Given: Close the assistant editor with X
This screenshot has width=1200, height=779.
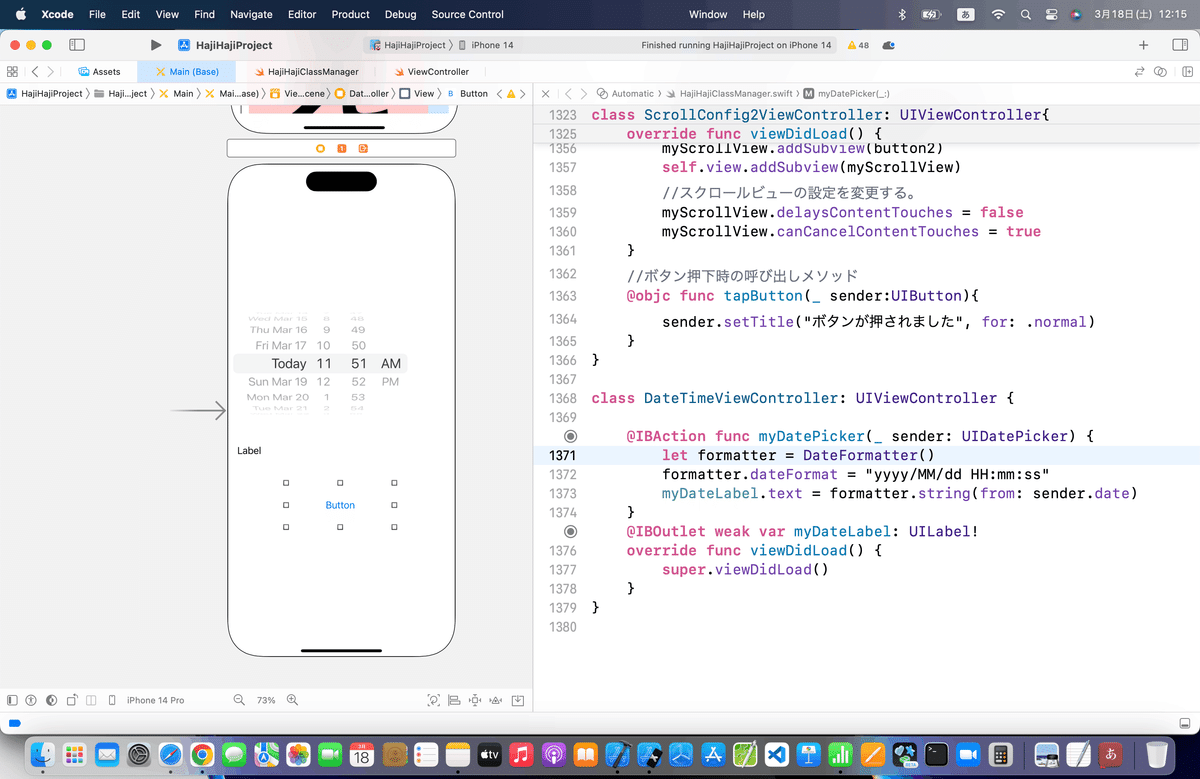Looking at the screenshot, I should pyautogui.click(x=545, y=93).
